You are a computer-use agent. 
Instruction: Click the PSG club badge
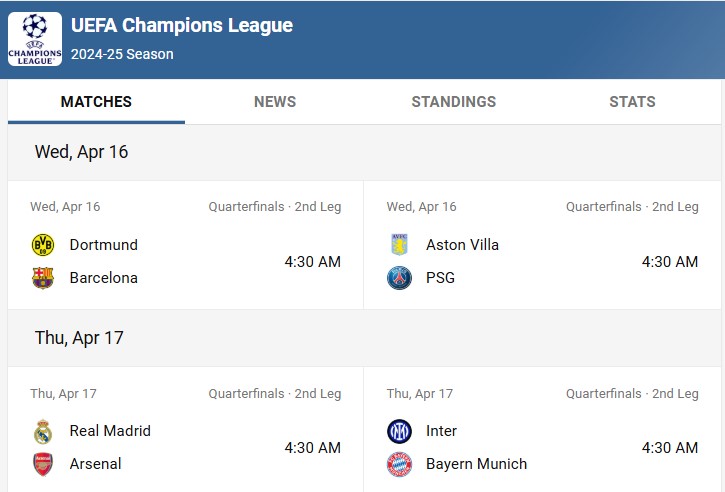click(x=399, y=278)
